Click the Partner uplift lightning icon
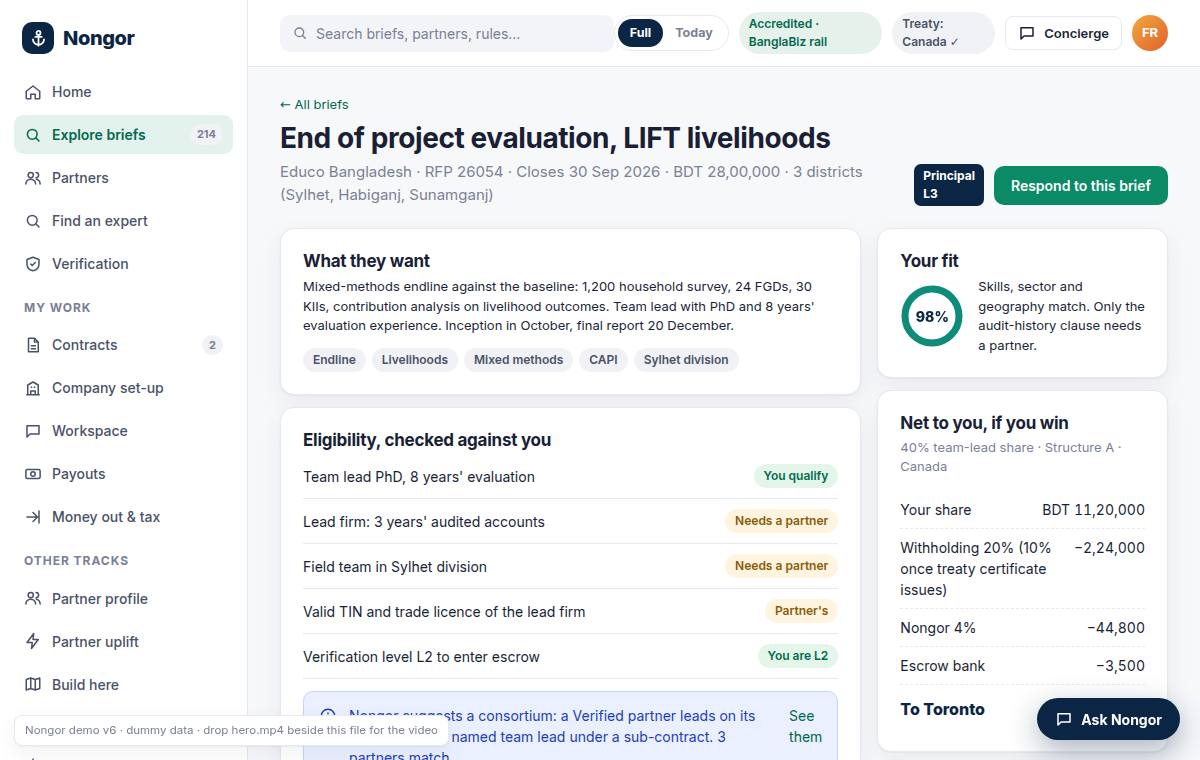The height and width of the screenshot is (760, 1200). click(33, 642)
